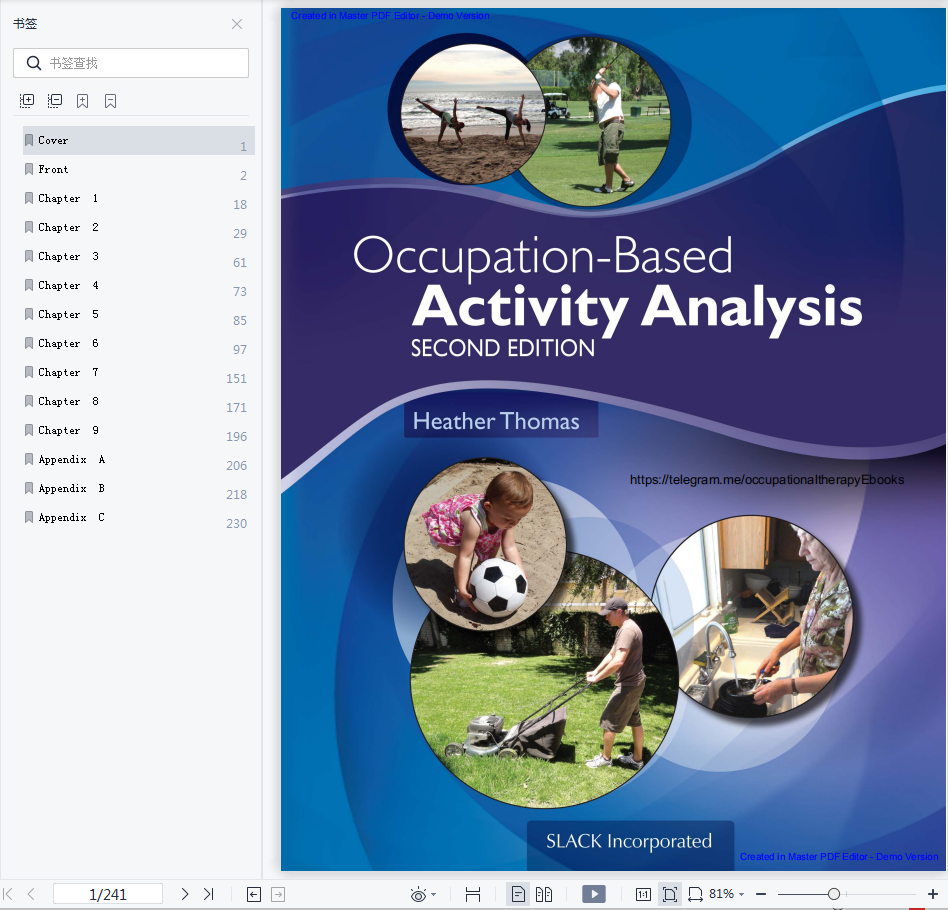Screen dimensions: 948x910
Task: Go to the previous page
Action: 31,894
